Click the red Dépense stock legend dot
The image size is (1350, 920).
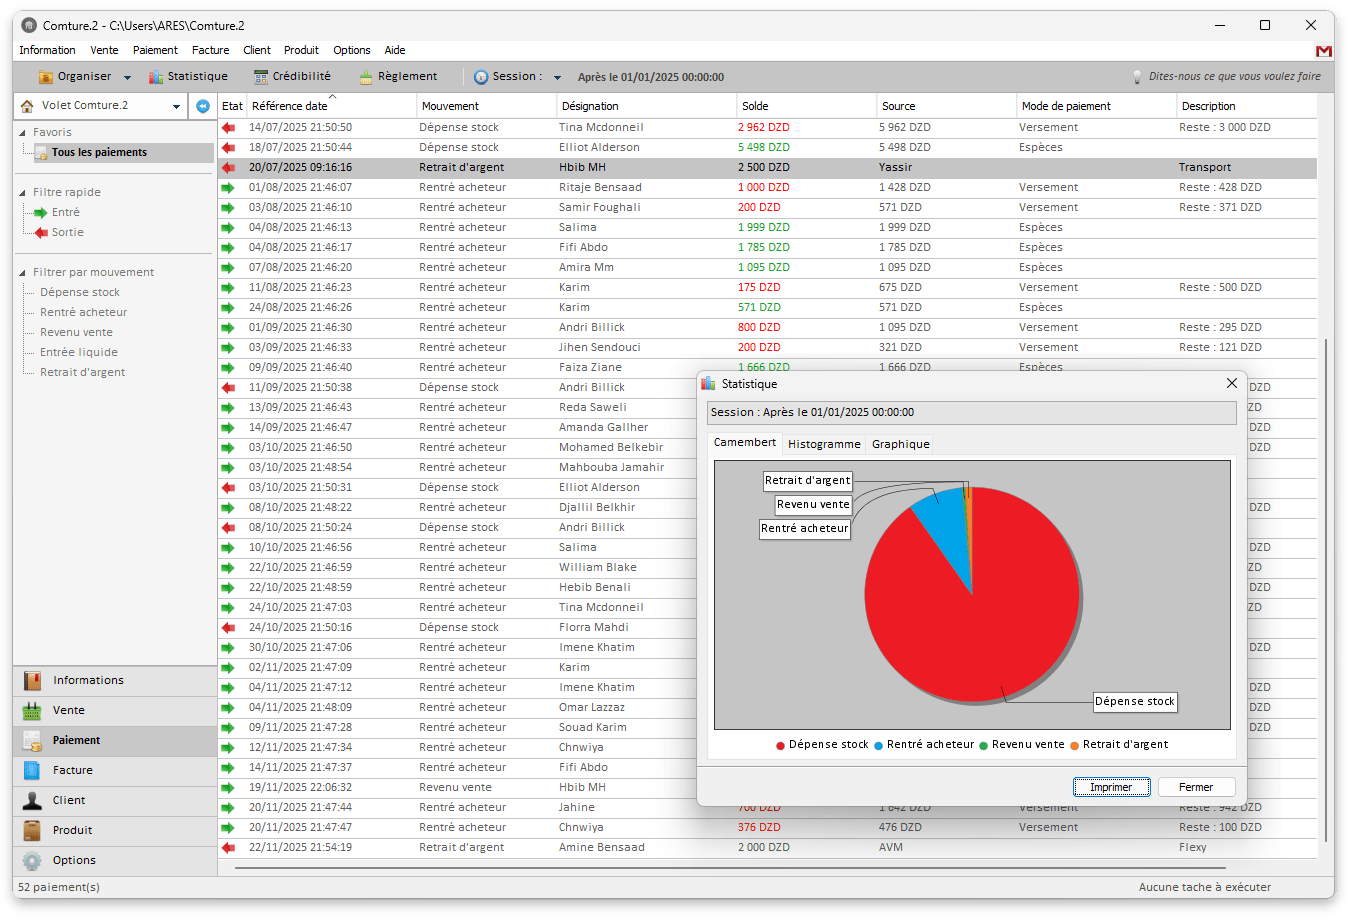click(780, 745)
